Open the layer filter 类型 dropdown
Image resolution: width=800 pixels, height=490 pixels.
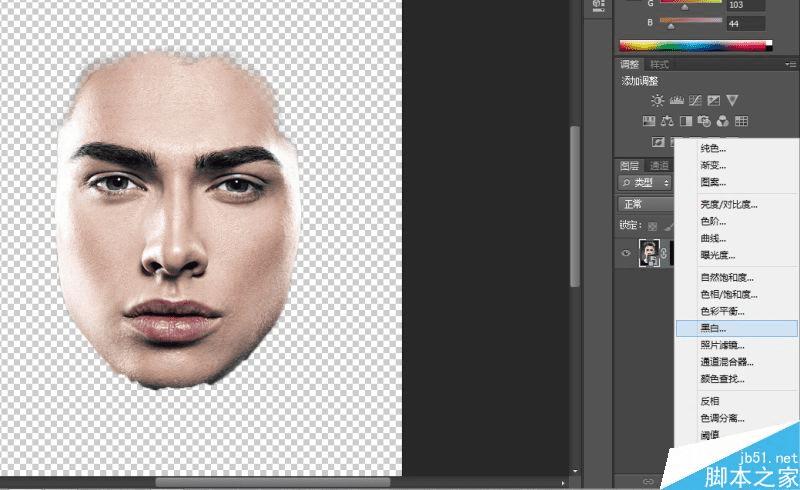coord(645,183)
